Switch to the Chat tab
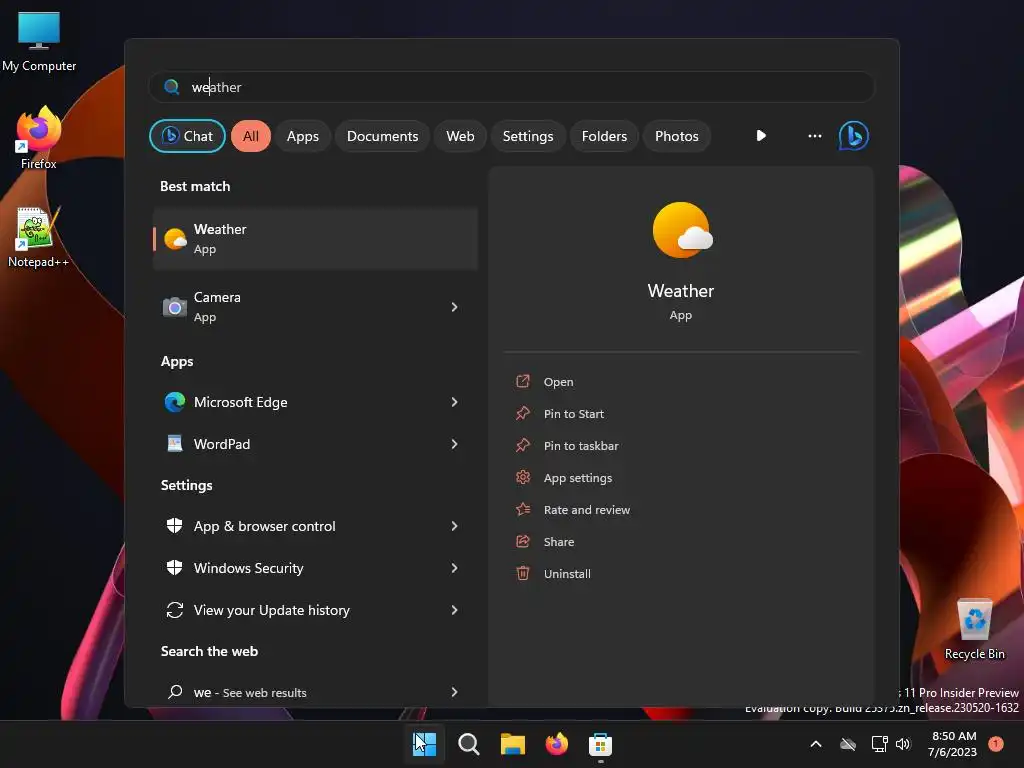1024x768 pixels. tap(187, 136)
